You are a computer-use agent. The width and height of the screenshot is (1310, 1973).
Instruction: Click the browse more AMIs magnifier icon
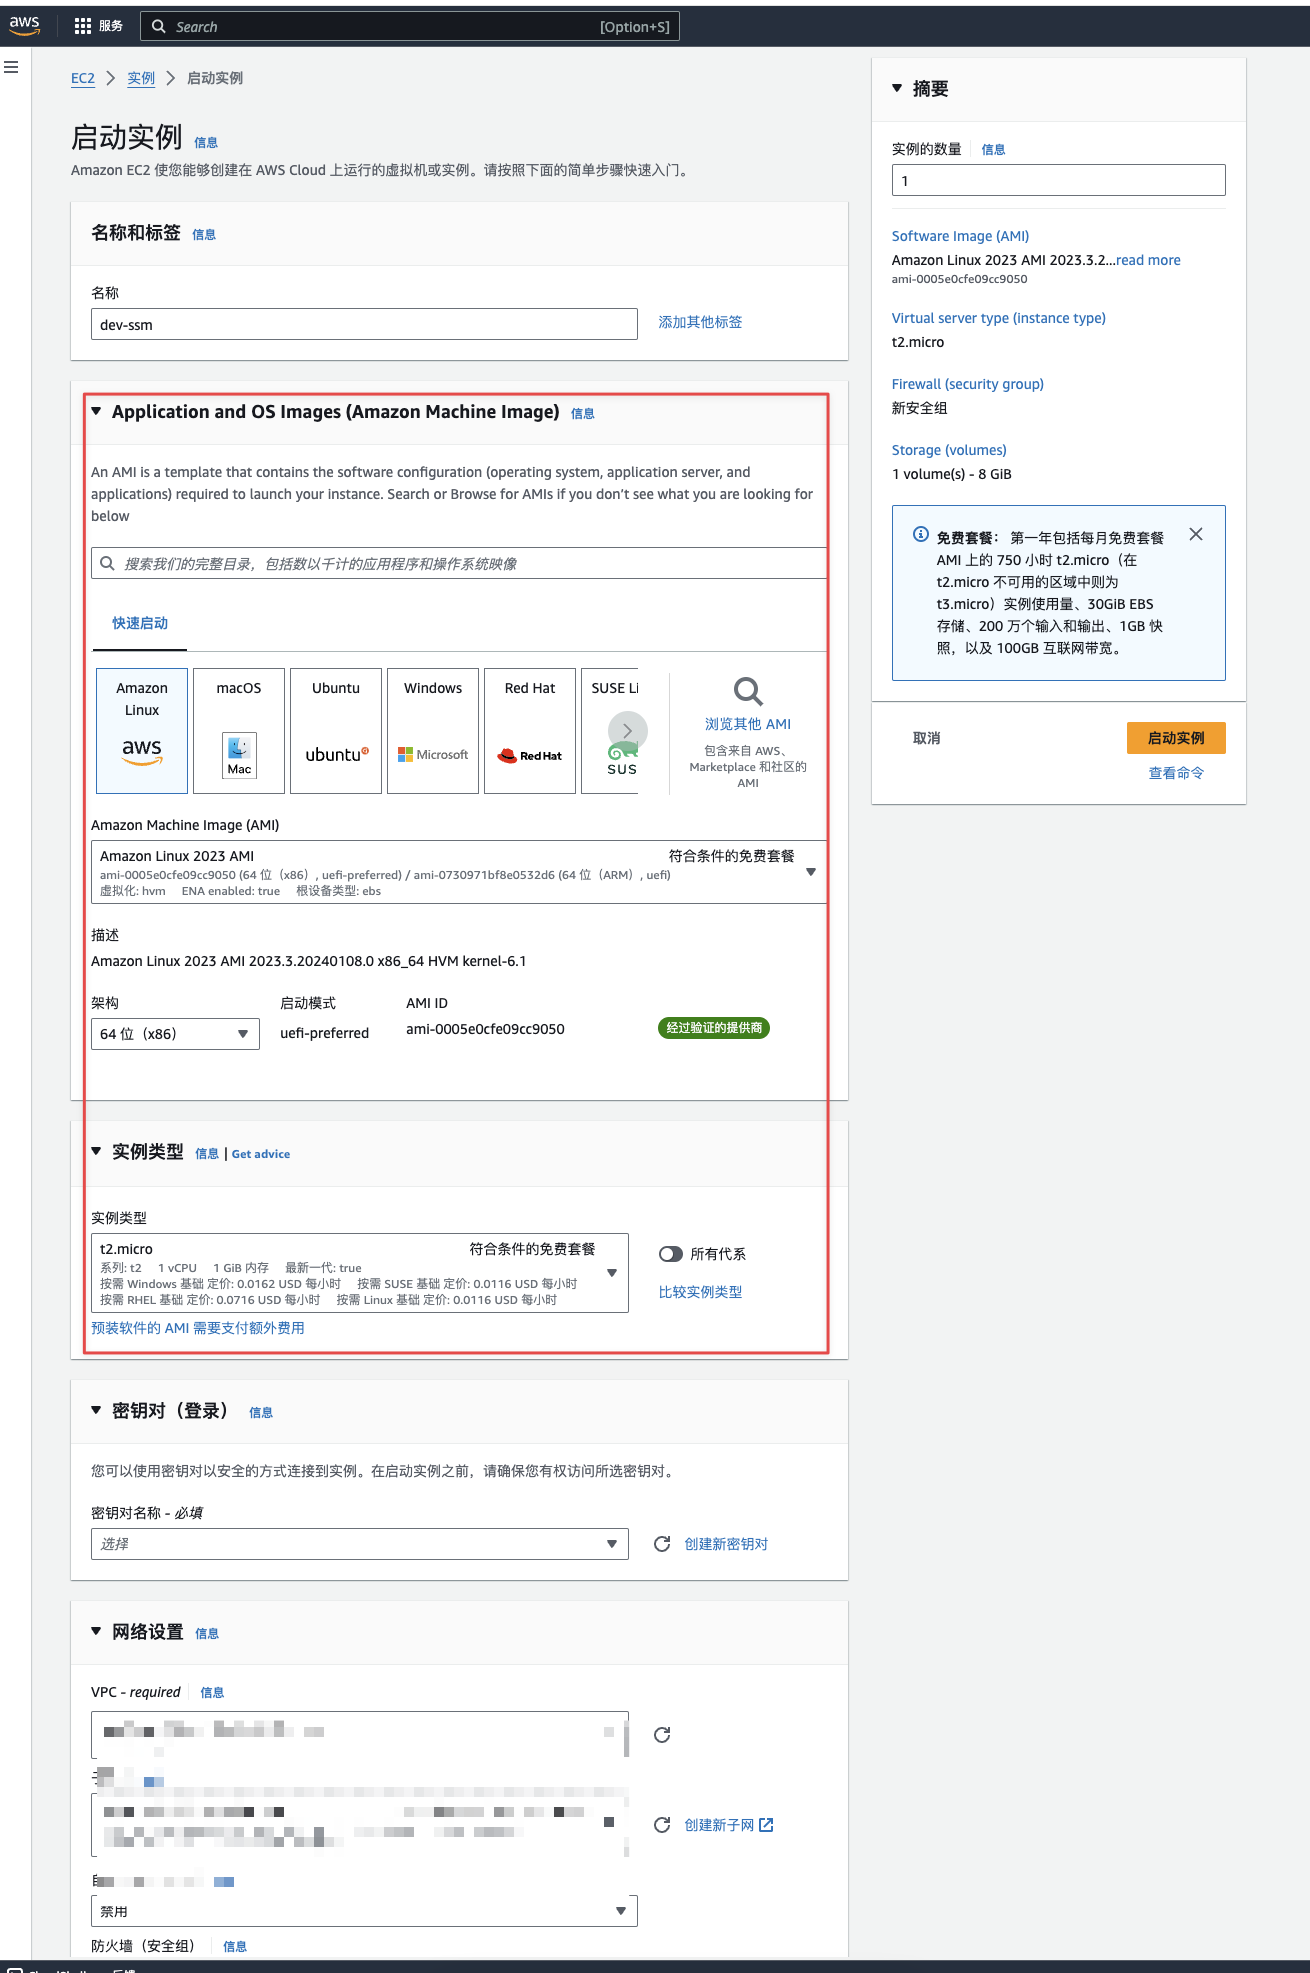coord(748,691)
